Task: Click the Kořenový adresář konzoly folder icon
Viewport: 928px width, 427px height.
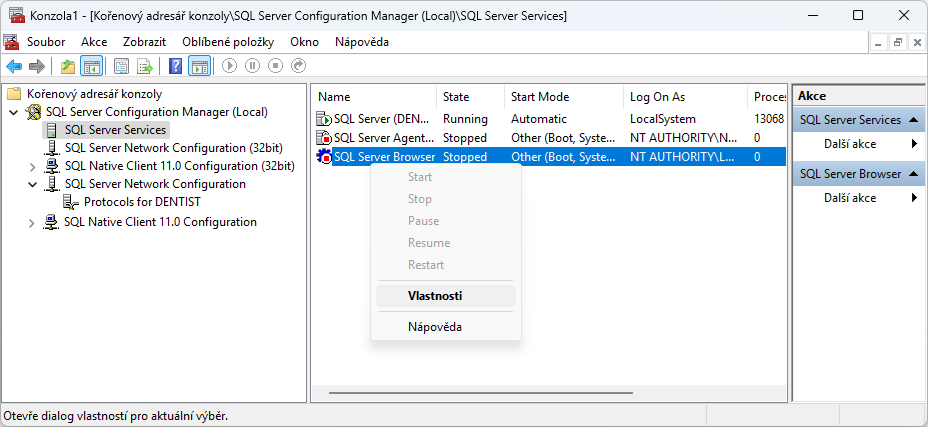Action: (14, 94)
